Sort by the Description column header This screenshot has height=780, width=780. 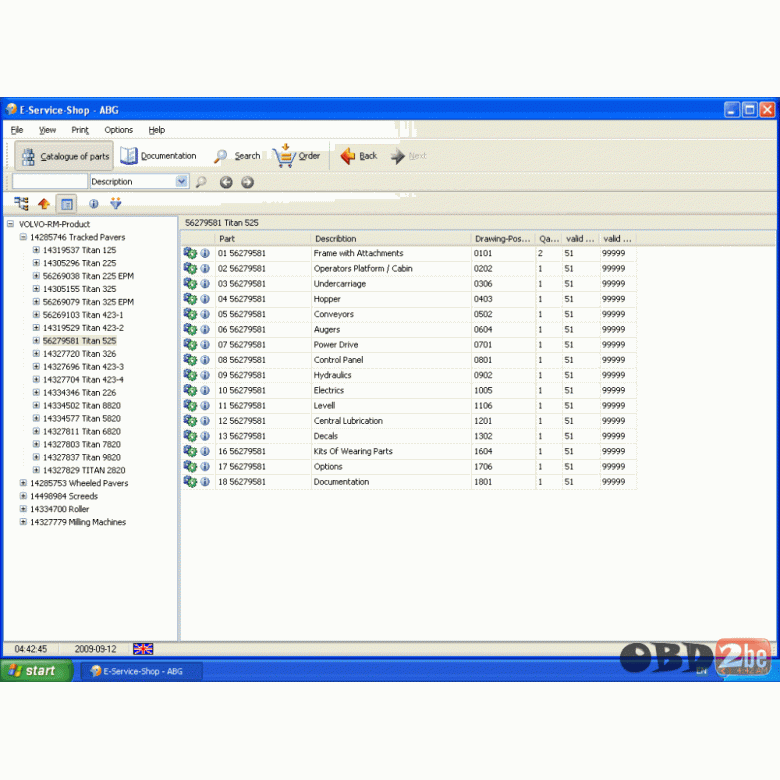[x=391, y=239]
